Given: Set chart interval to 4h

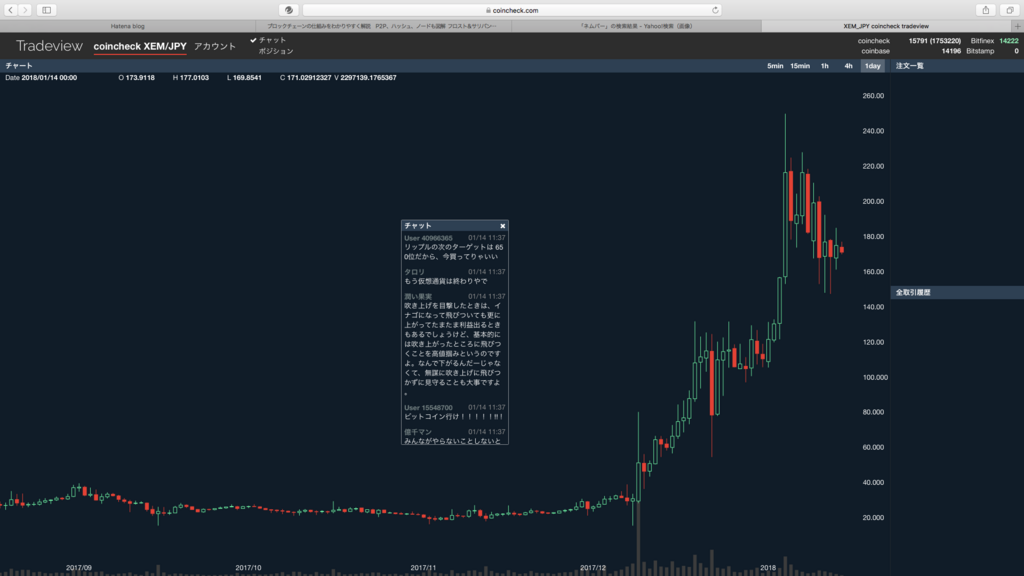Looking at the screenshot, I should 848,66.
